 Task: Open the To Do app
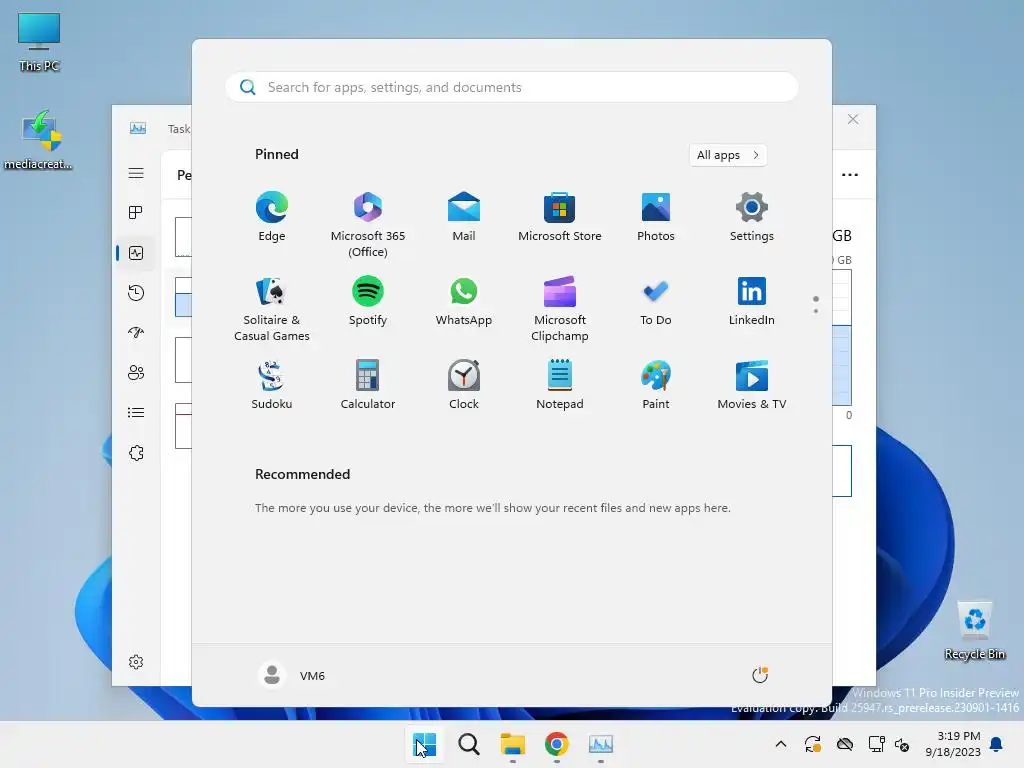(x=656, y=302)
